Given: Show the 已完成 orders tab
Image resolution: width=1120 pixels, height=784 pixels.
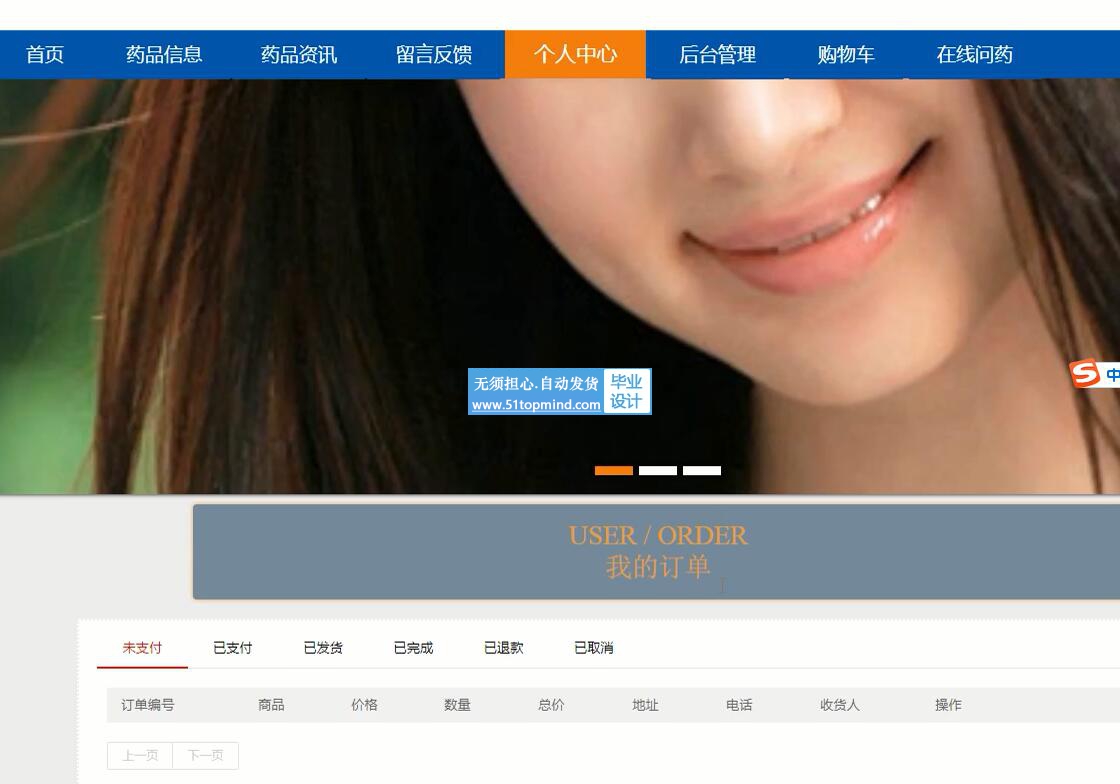Looking at the screenshot, I should pos(414,648).
